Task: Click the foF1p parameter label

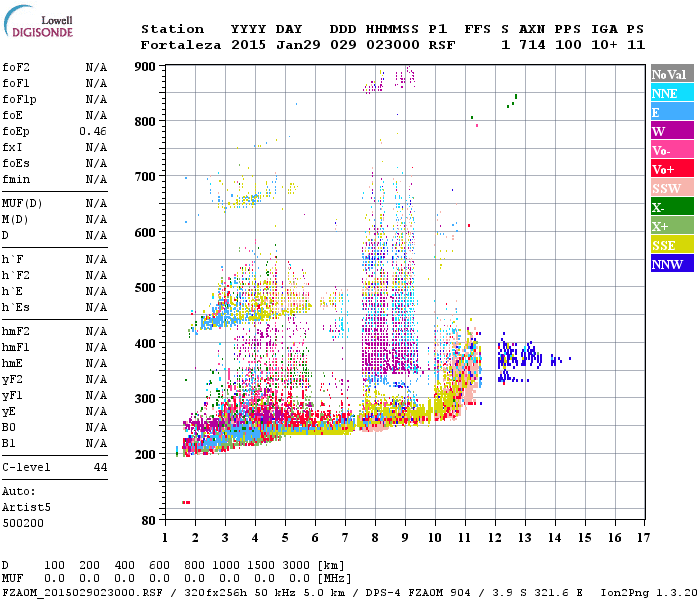Action: [19, 100]
